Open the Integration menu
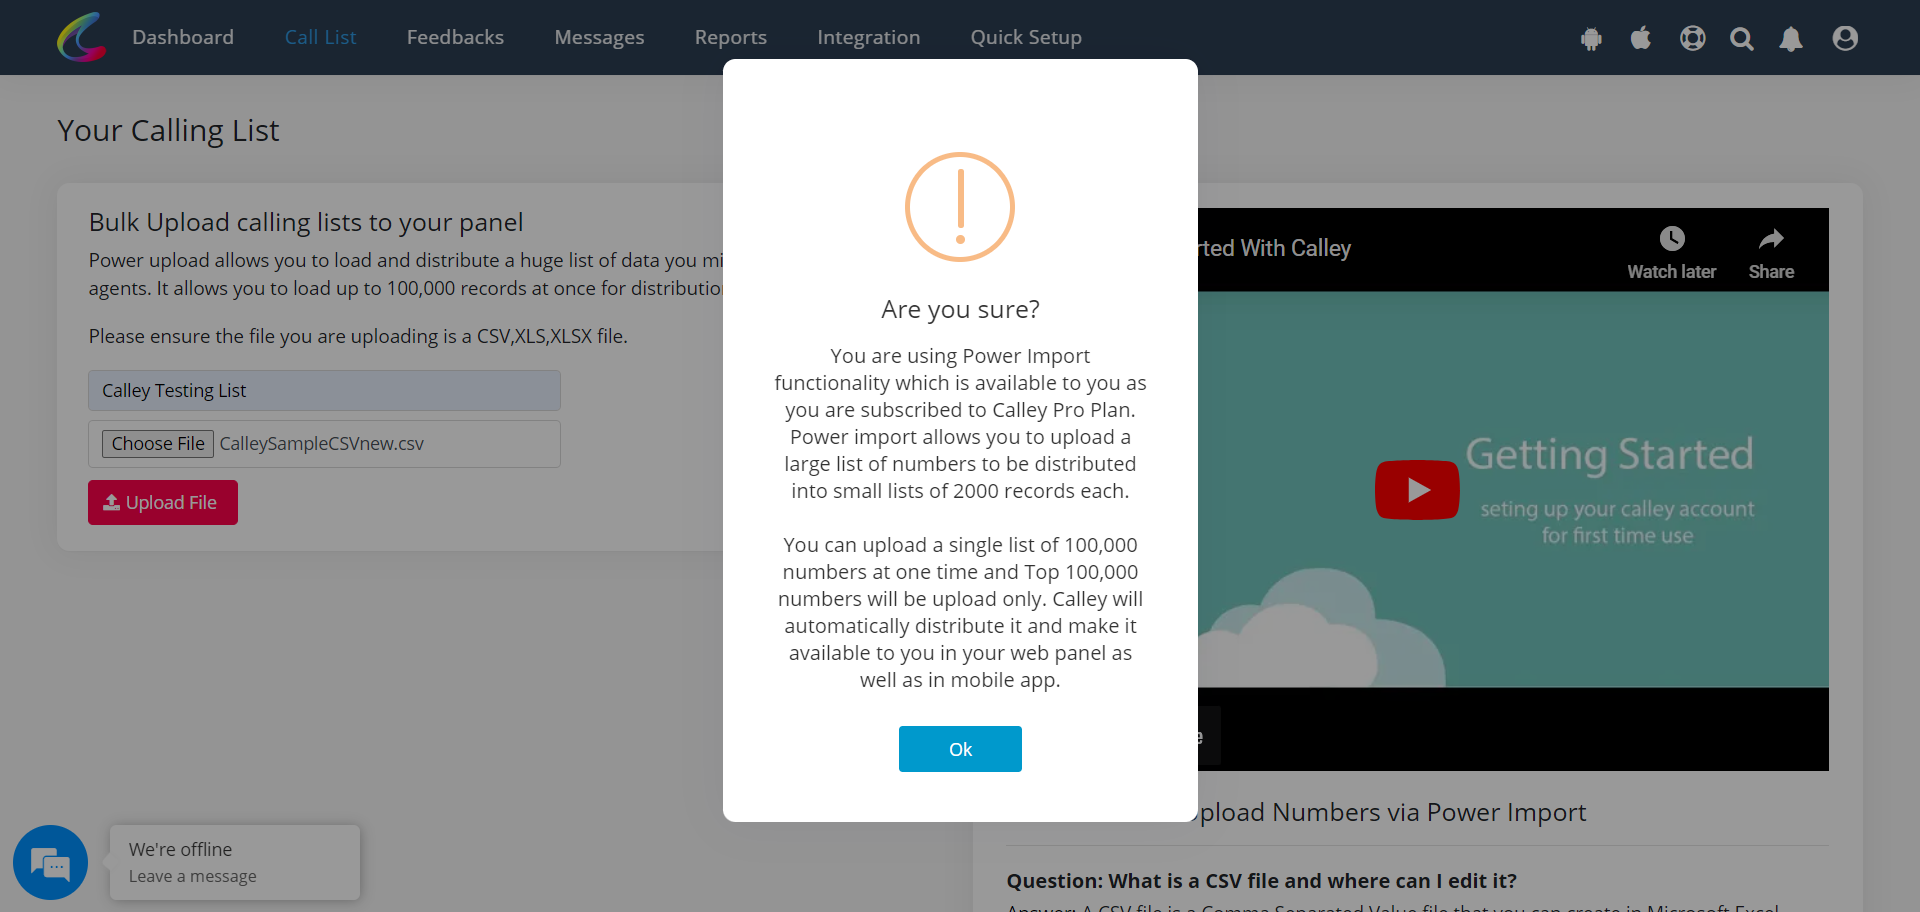 (x=868, y=37)
